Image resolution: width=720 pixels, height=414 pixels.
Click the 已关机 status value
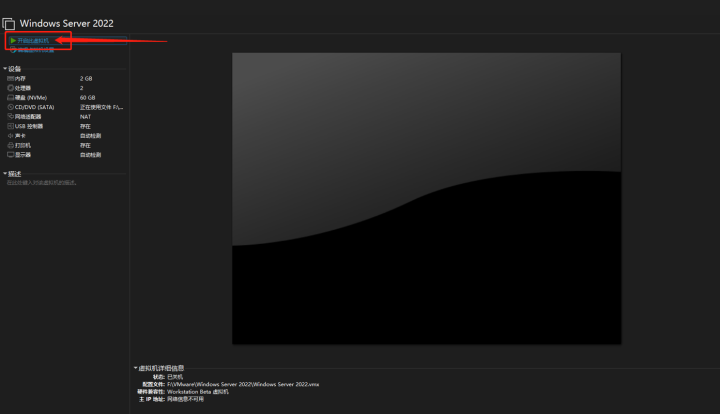(175, 377)
